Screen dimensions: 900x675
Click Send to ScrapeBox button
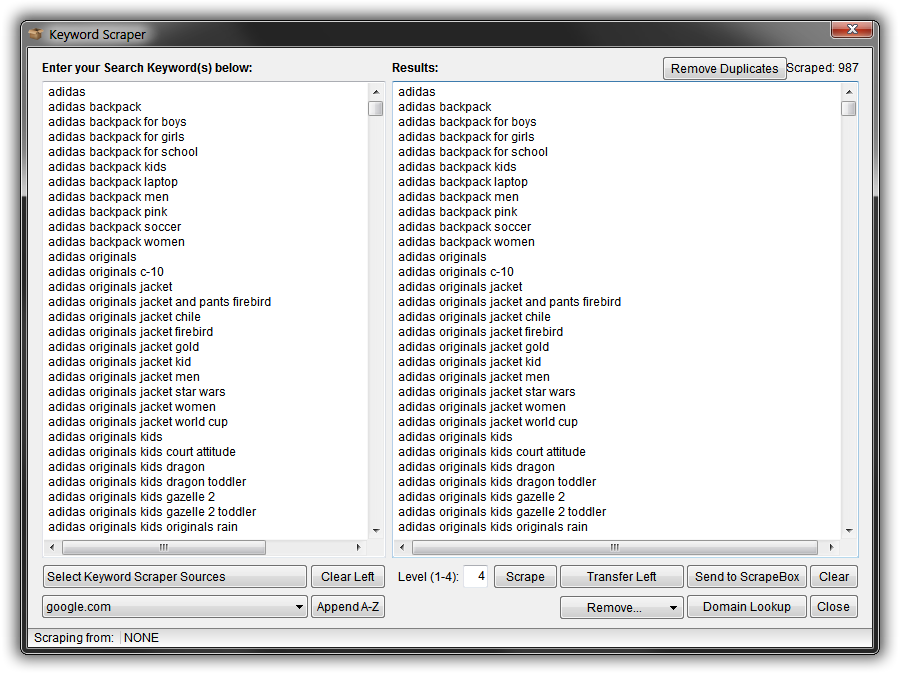747,577
